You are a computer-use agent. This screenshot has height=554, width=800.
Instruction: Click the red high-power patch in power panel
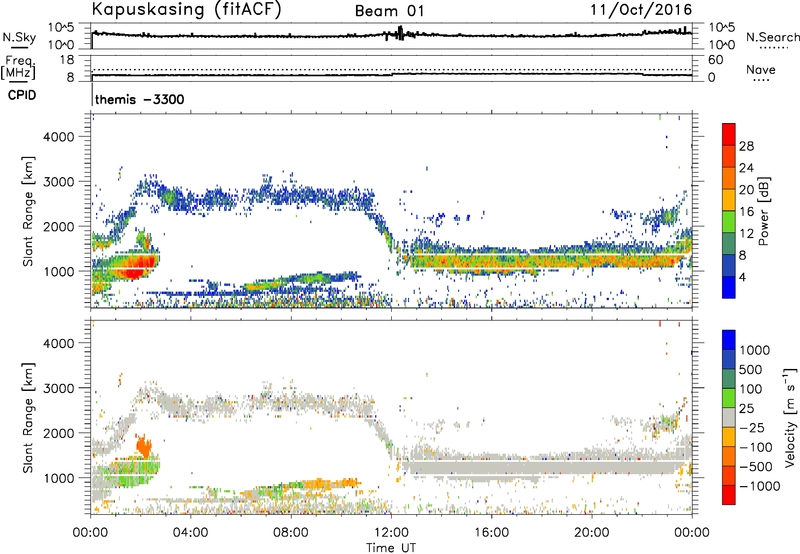(x=134, y=269)
